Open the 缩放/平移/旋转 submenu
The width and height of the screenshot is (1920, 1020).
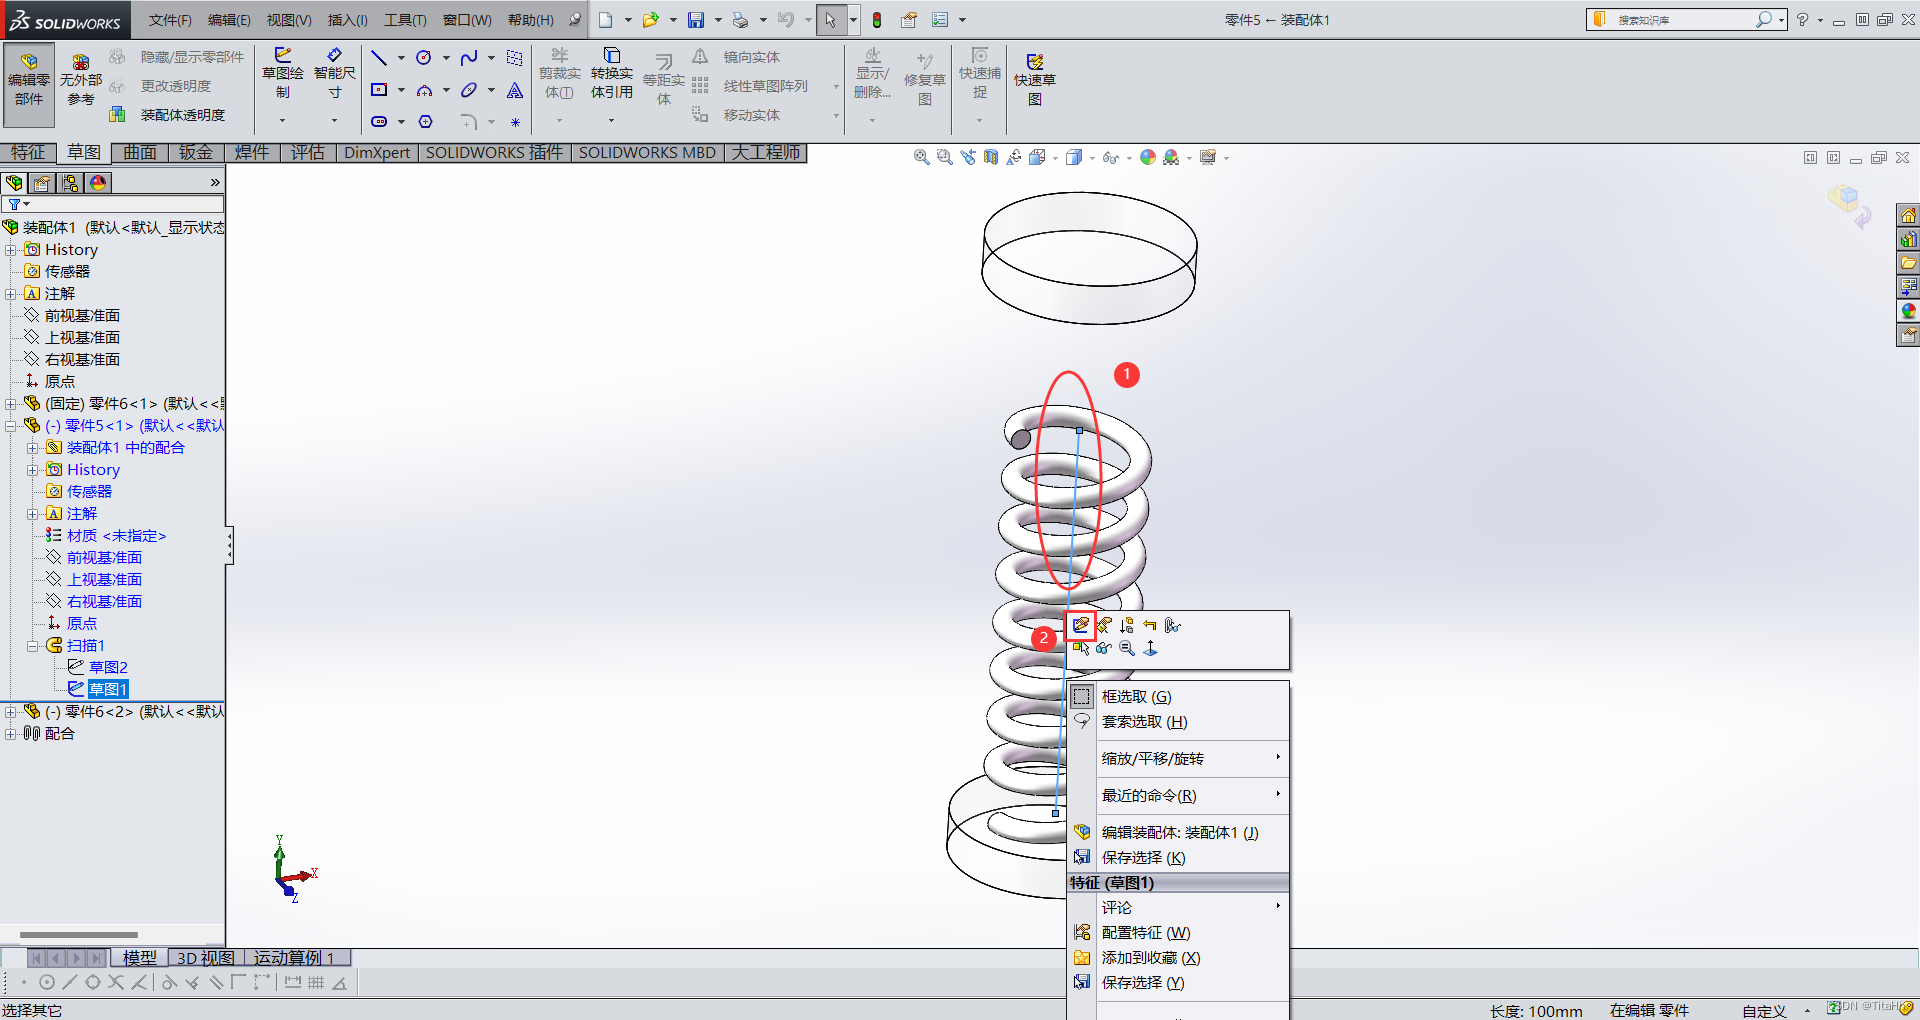click(1179, 759)
